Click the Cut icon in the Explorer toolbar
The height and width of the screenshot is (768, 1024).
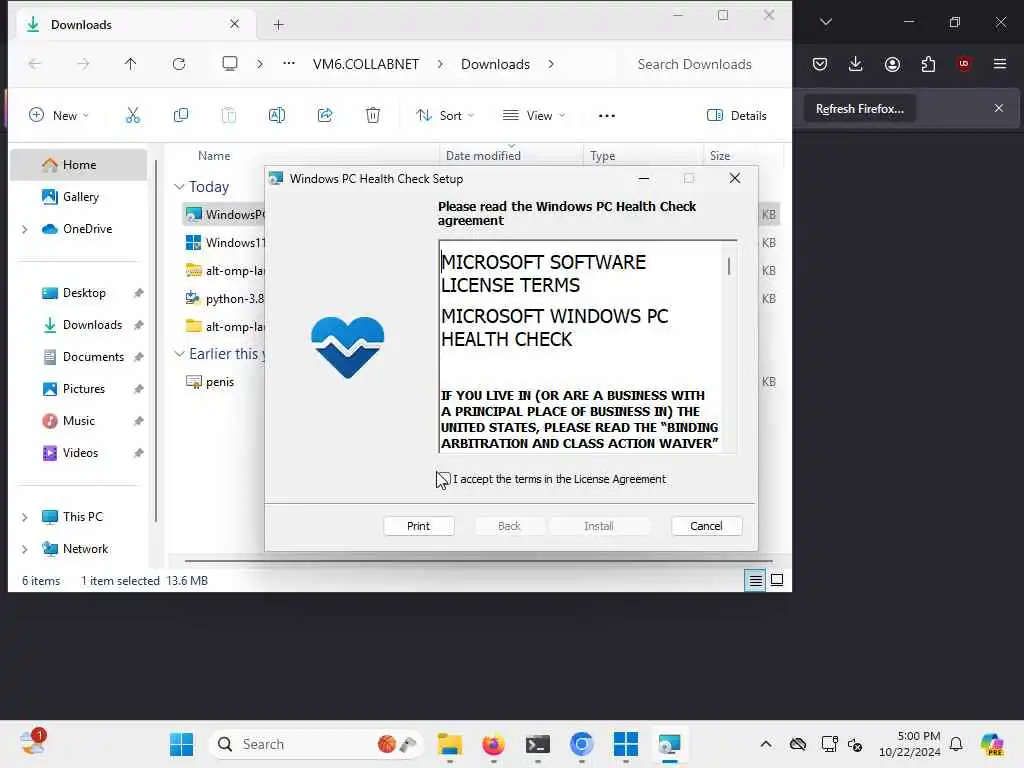coord(133,116)
